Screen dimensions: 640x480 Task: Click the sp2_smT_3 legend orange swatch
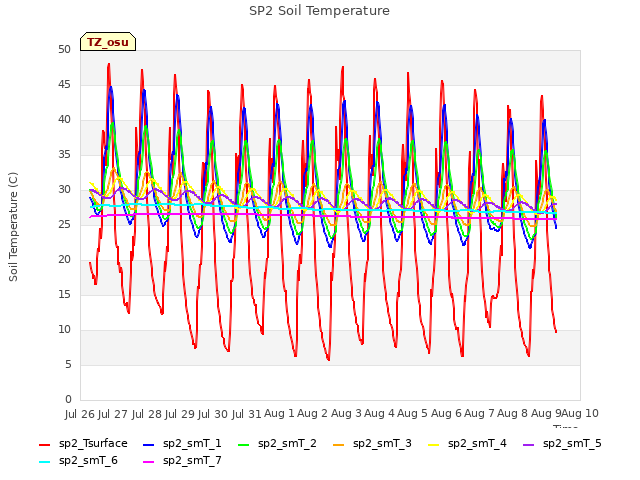tap(339, 444)
